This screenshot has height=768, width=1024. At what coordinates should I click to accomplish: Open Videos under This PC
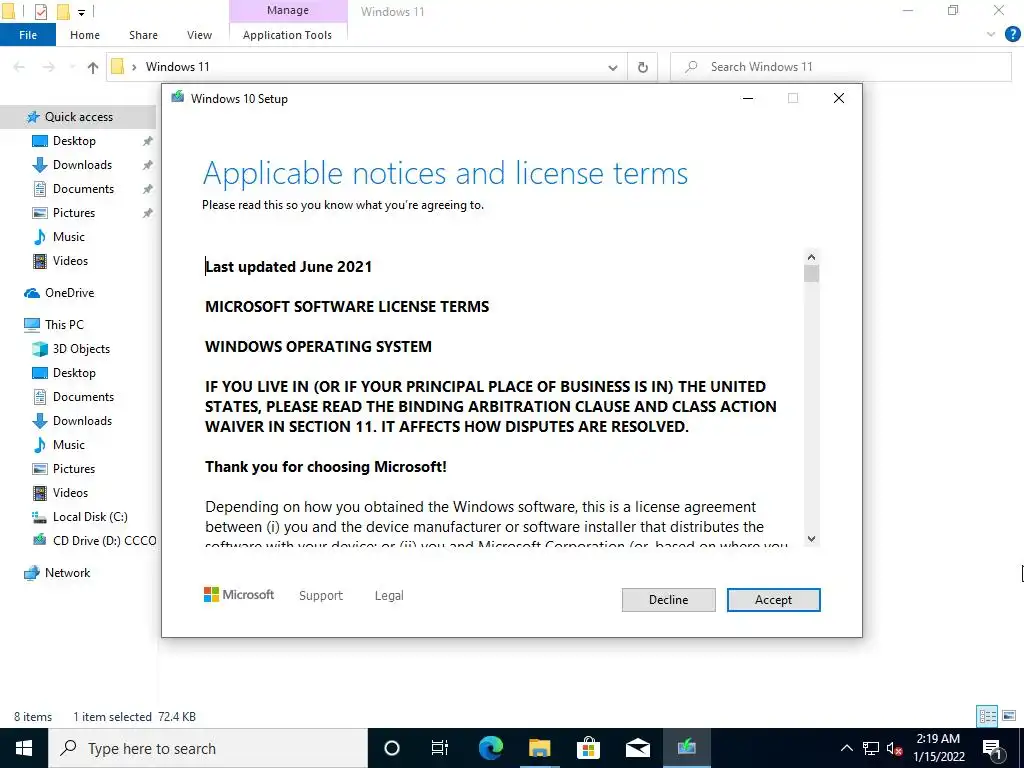(70, 492)
